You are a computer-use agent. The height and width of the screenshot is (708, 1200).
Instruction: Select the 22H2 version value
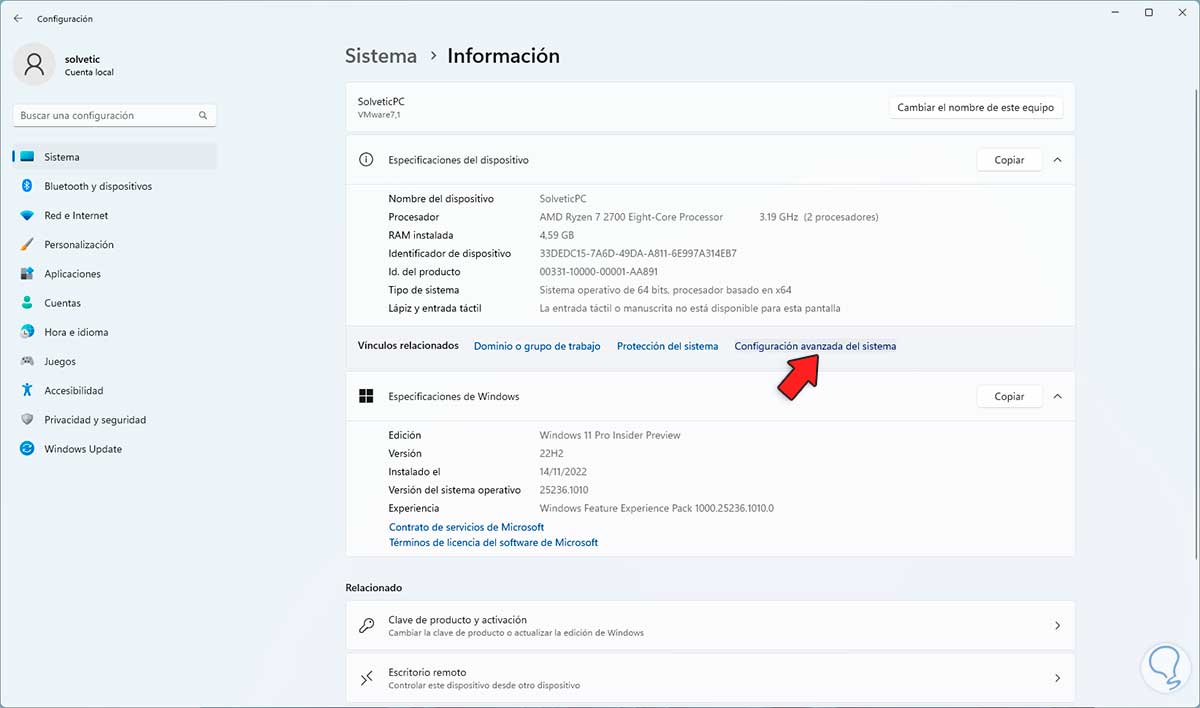[x=552, y=453]
